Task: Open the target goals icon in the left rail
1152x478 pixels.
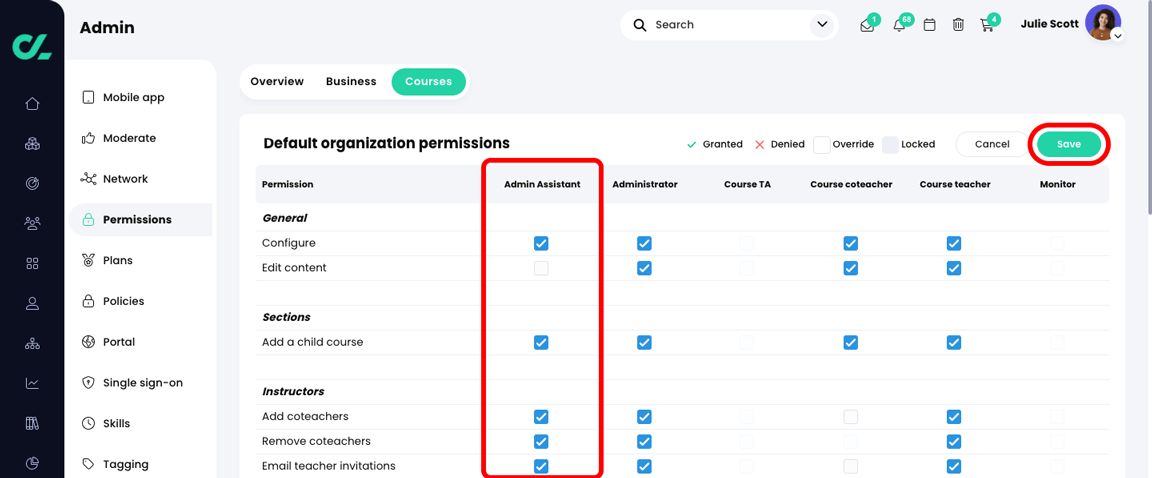Action: pos(32,184)
